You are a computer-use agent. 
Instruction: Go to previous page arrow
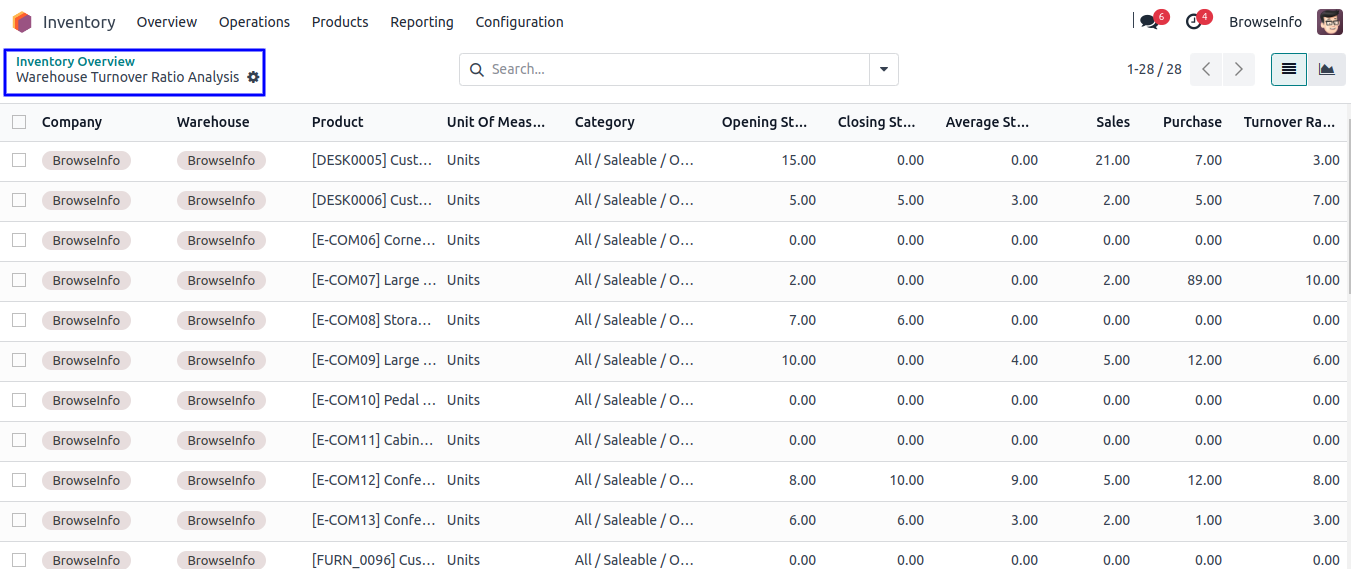click(1207, 69)
